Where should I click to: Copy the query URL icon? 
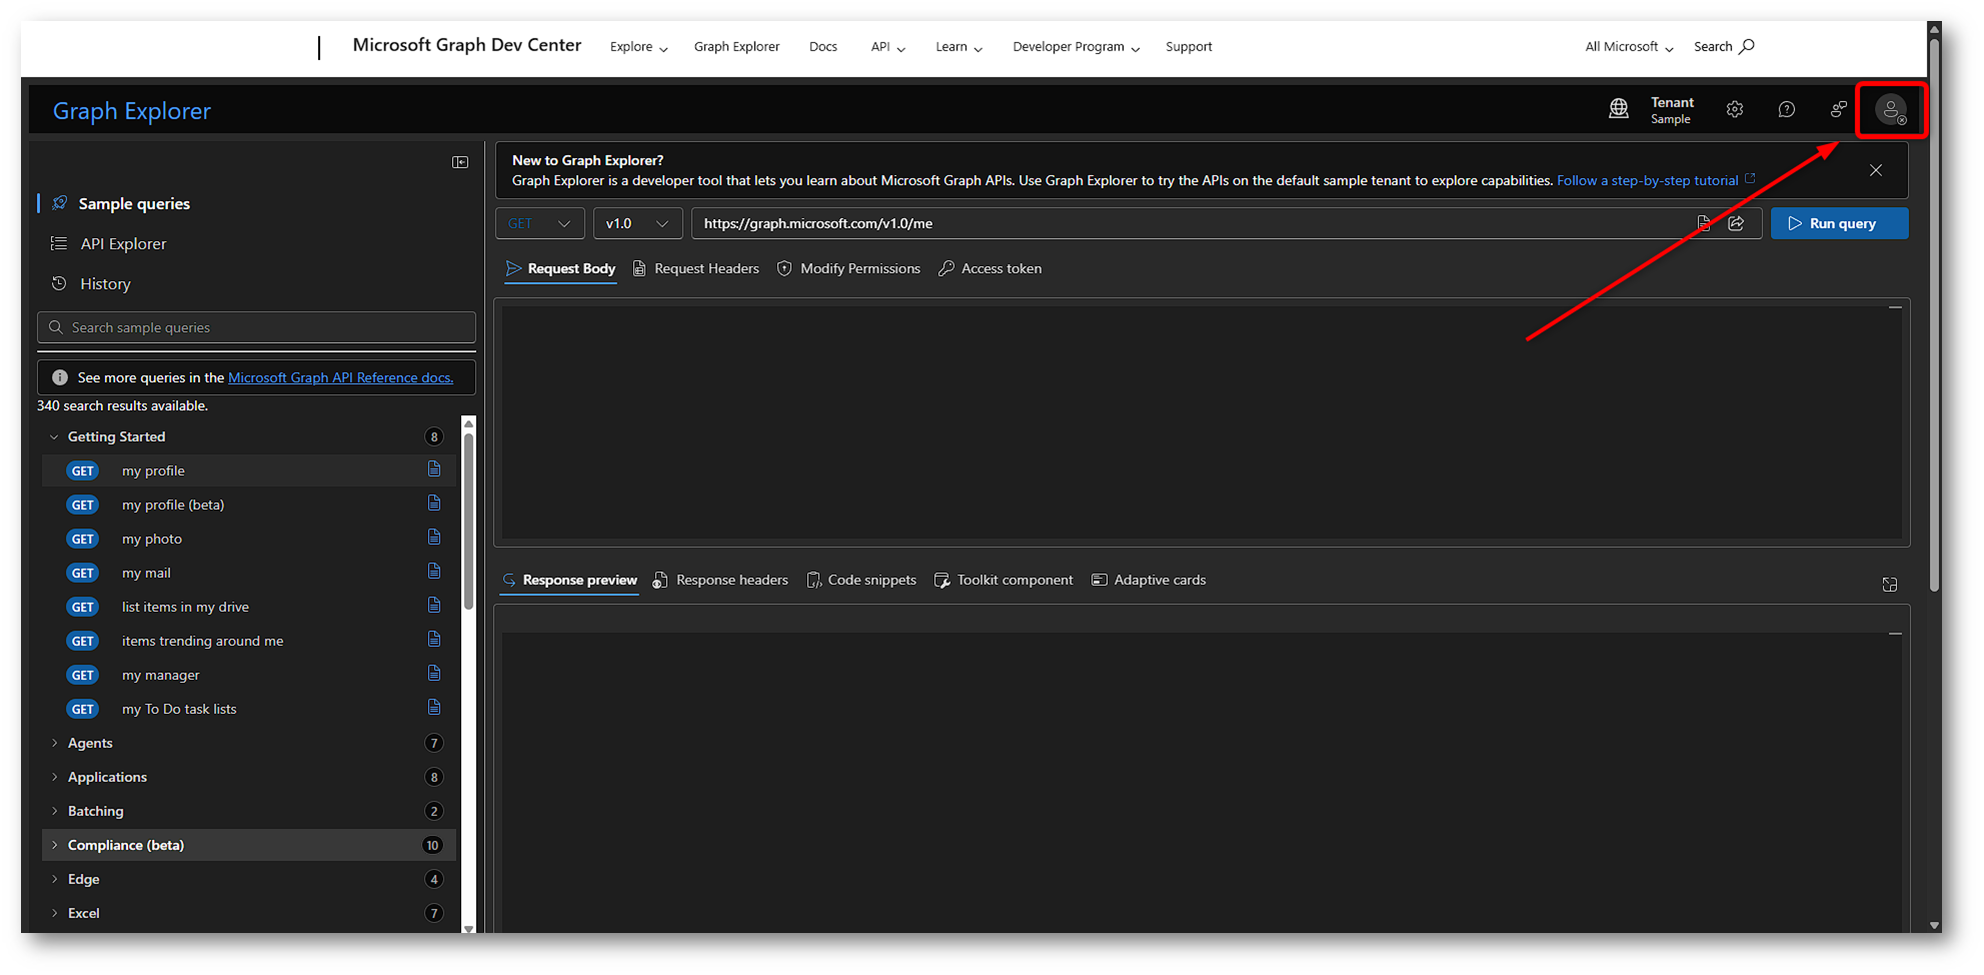pos(1704,223)
